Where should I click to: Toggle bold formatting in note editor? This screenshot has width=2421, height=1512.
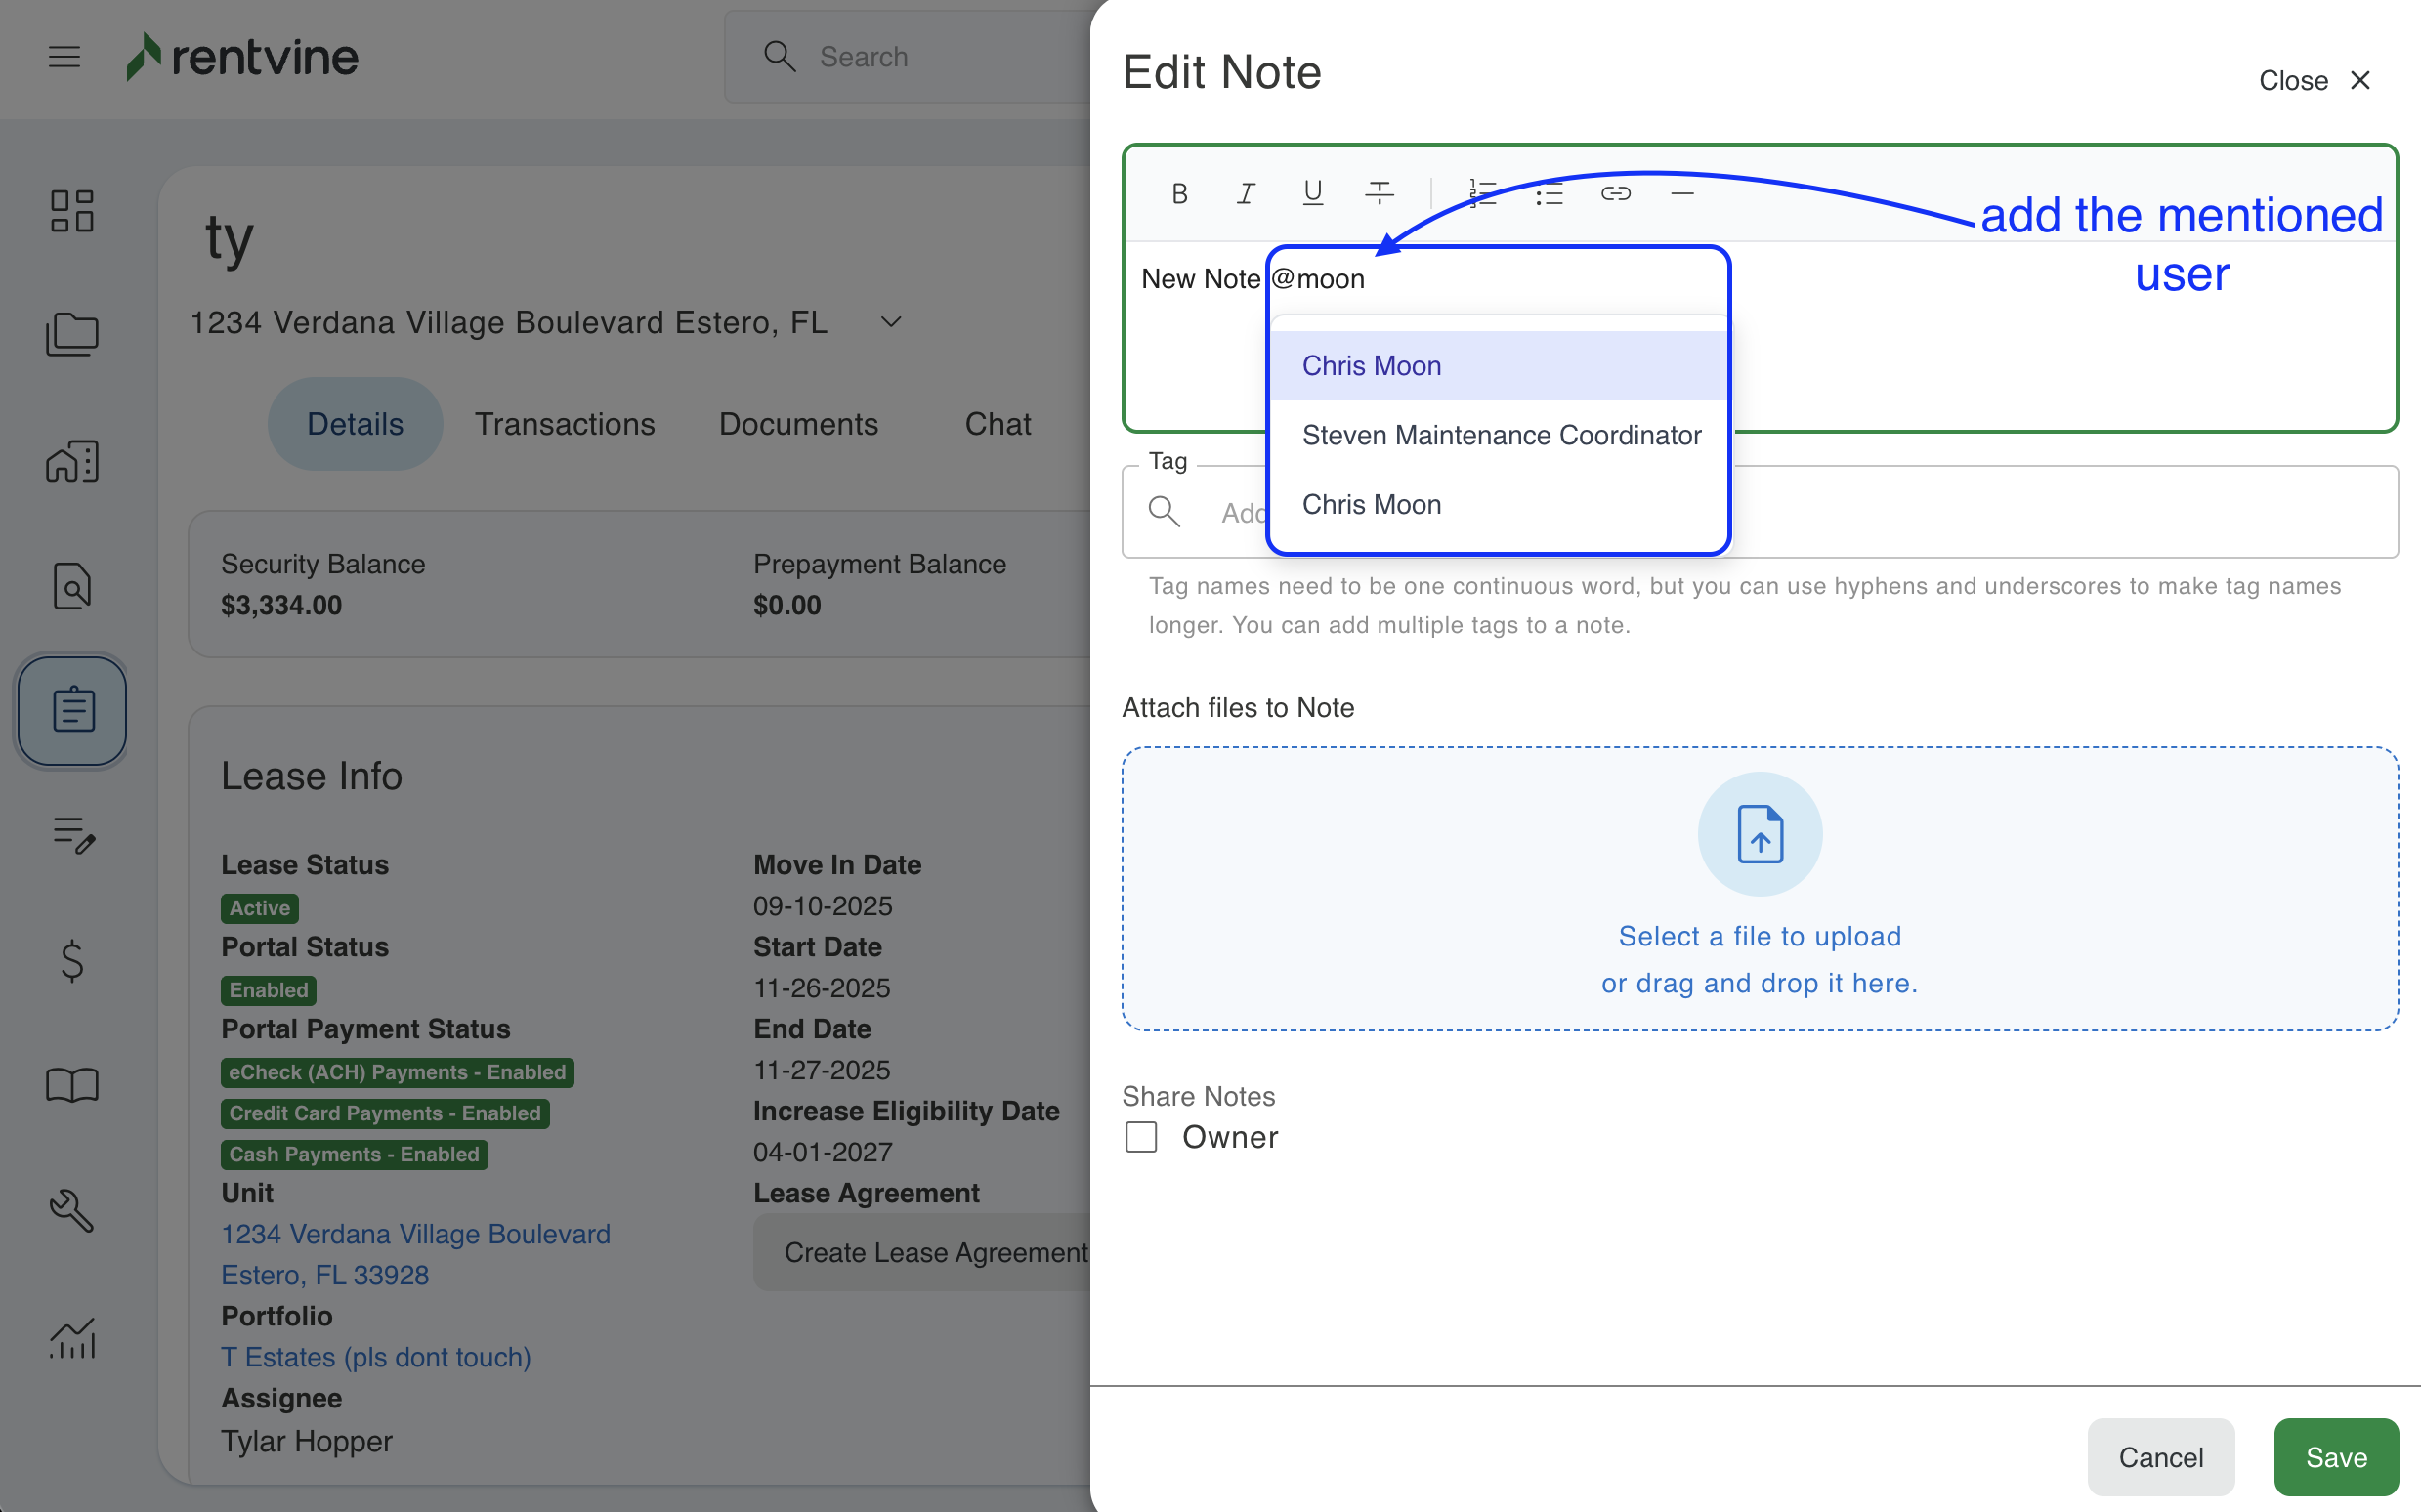(x=1179, y=193)
